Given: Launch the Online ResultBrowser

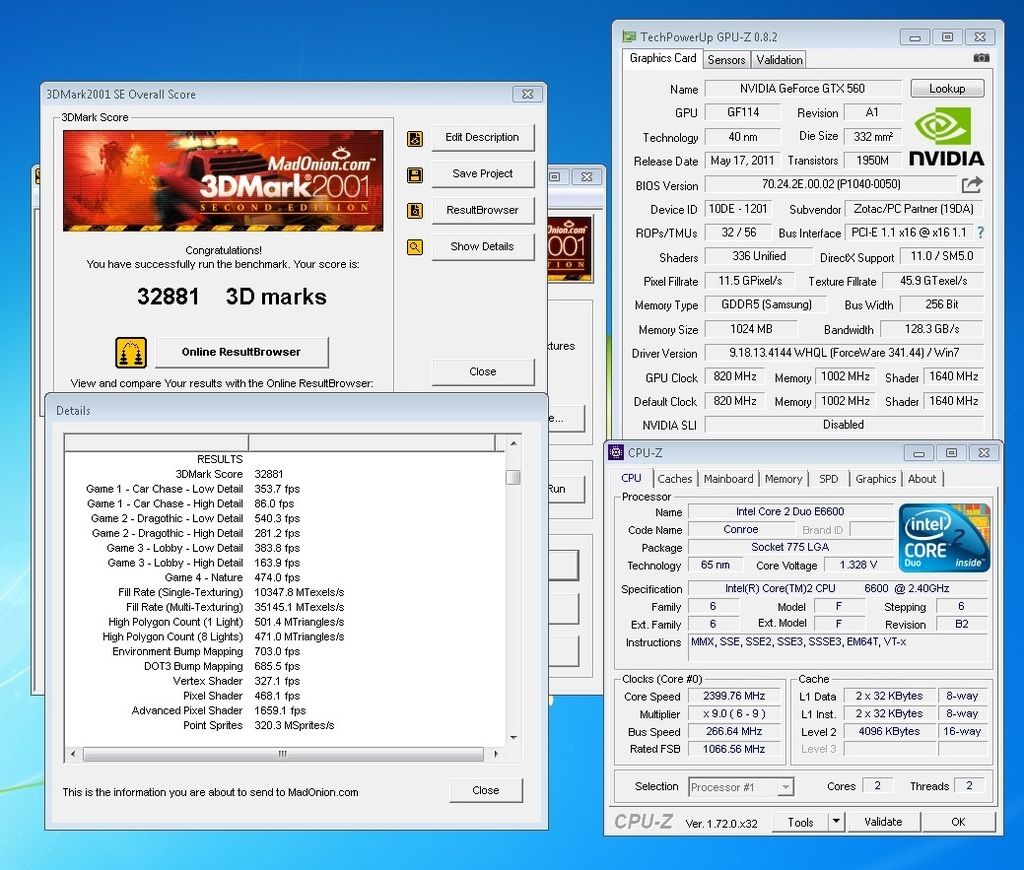Looking at the screenshot, I should click(242, 352).
